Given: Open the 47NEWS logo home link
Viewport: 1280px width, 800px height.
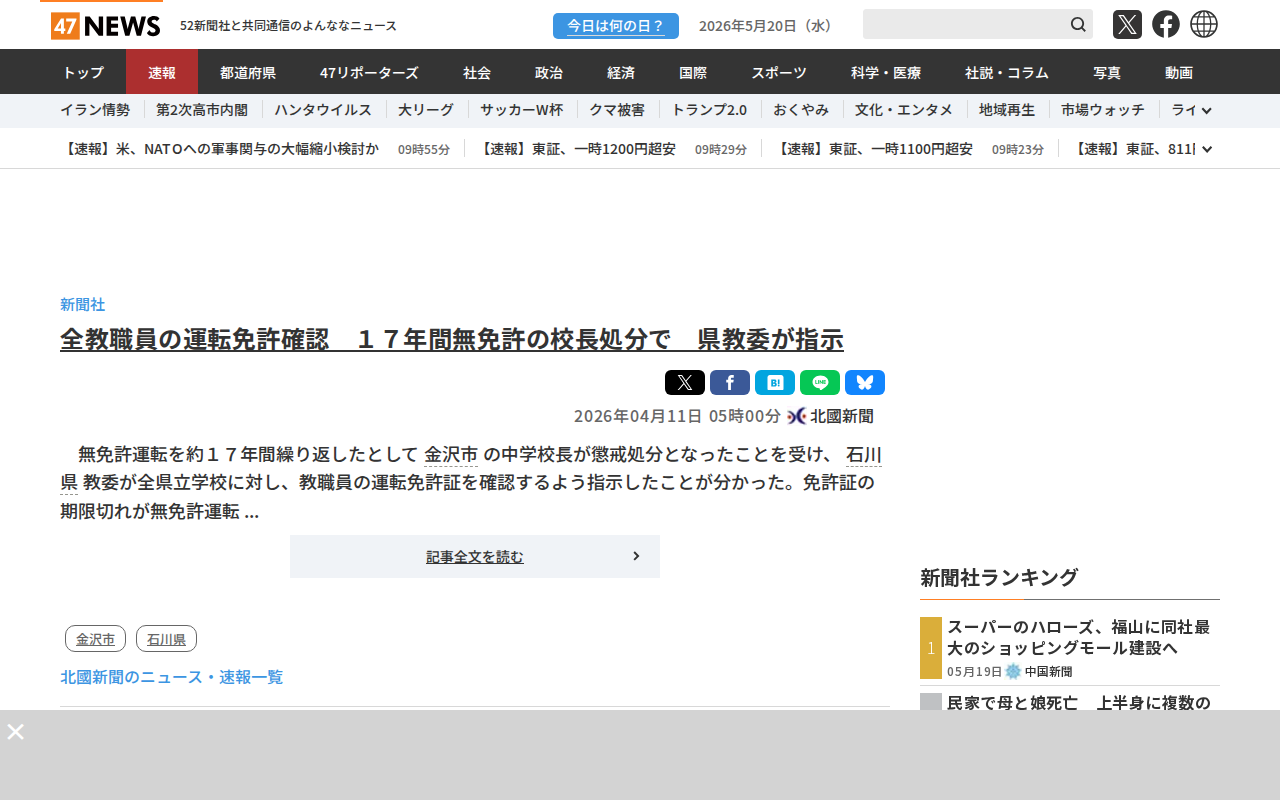Looking at the screenshot, I should 105,25.
